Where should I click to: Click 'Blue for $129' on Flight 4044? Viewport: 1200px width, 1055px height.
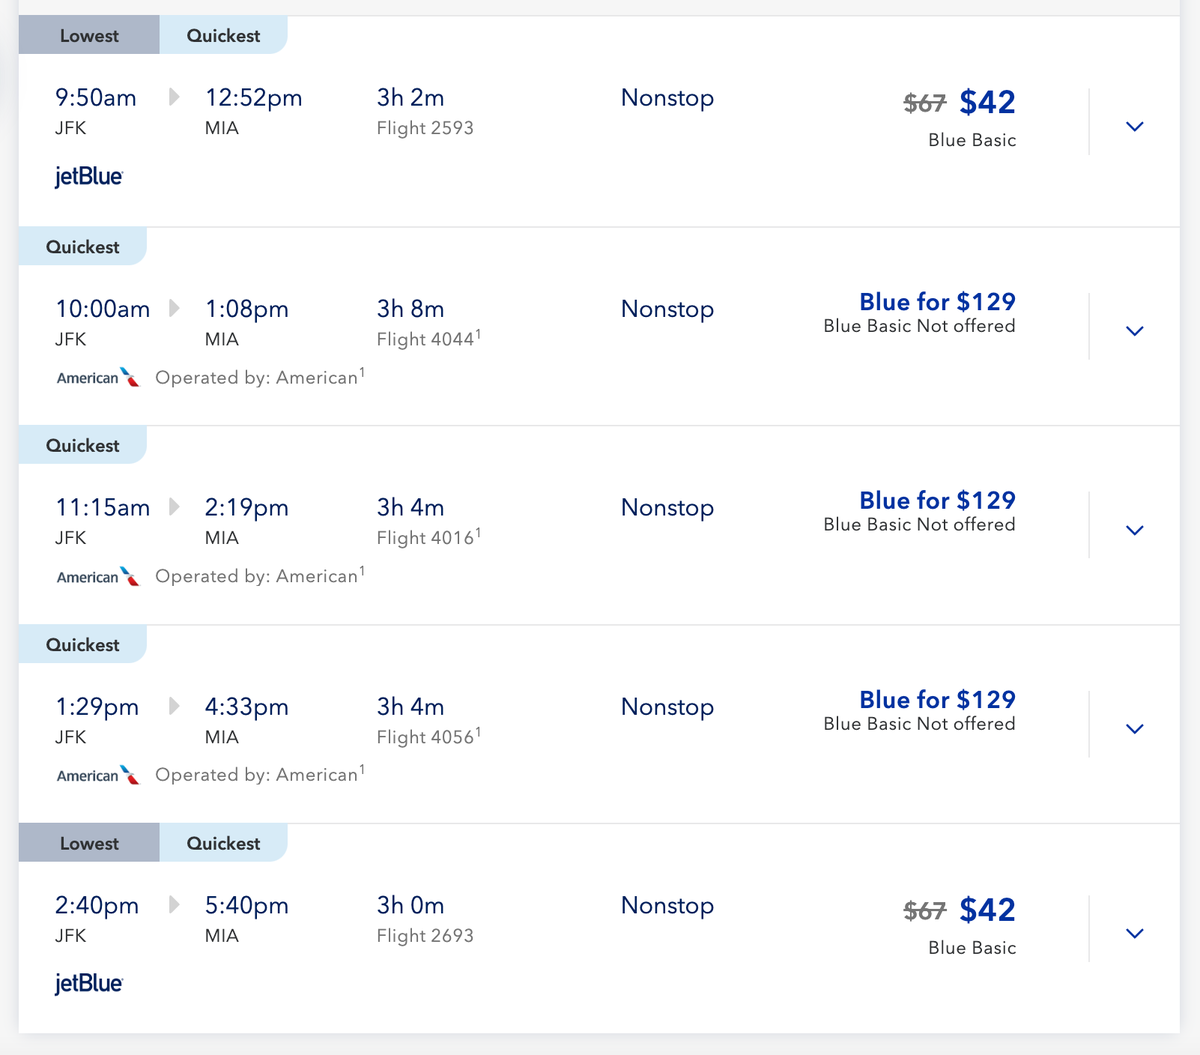pyautogui.click(x=937, y=301)
